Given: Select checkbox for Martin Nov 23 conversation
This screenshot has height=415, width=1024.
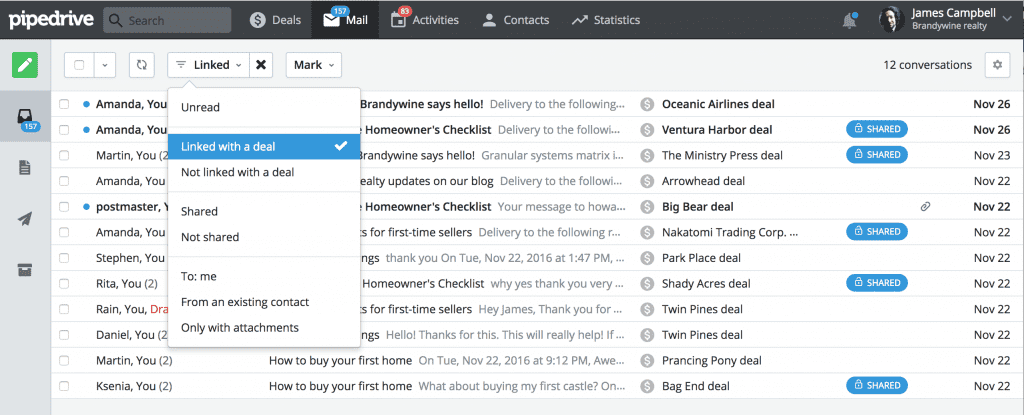Looking at the screenshot, I should (x=64, y=156).
